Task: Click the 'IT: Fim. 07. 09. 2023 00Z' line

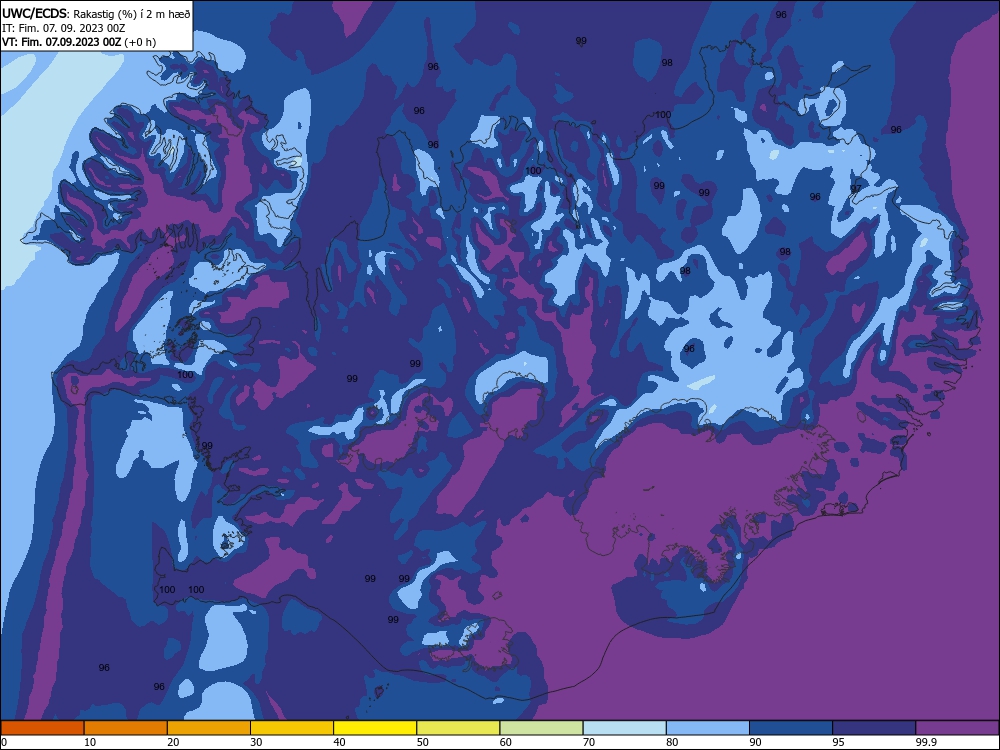Action: coord(64,28)
